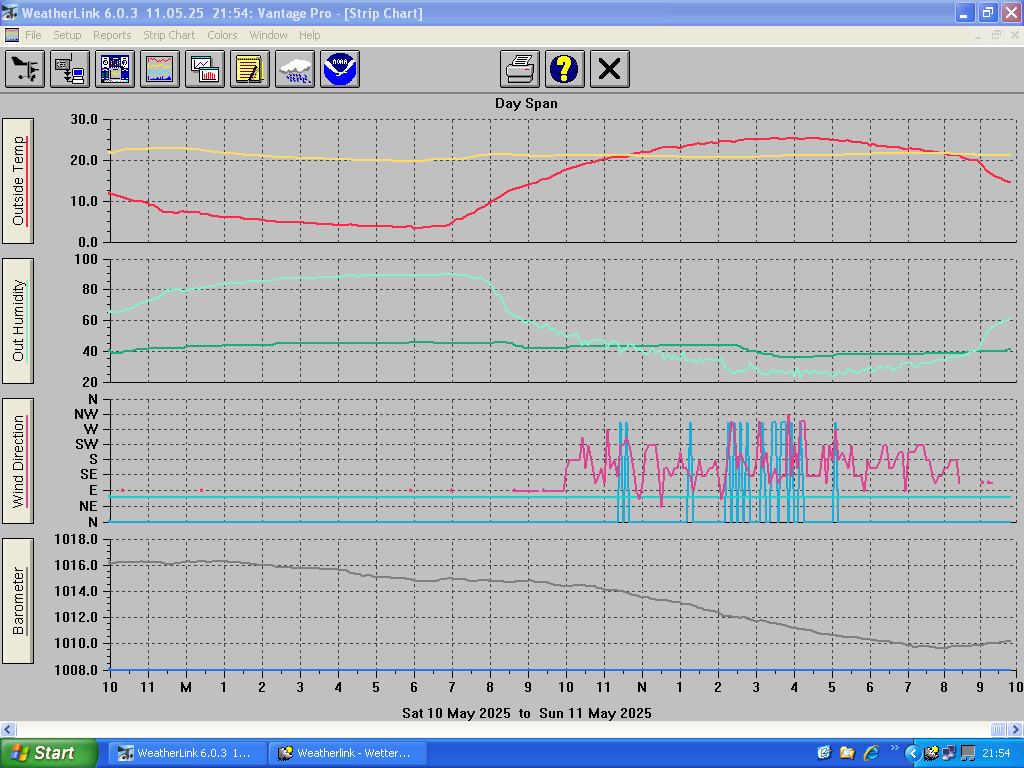Screen dimensions: 1024x768
Task: Open the weather bulletin console view
Action: tap(115, 69)
